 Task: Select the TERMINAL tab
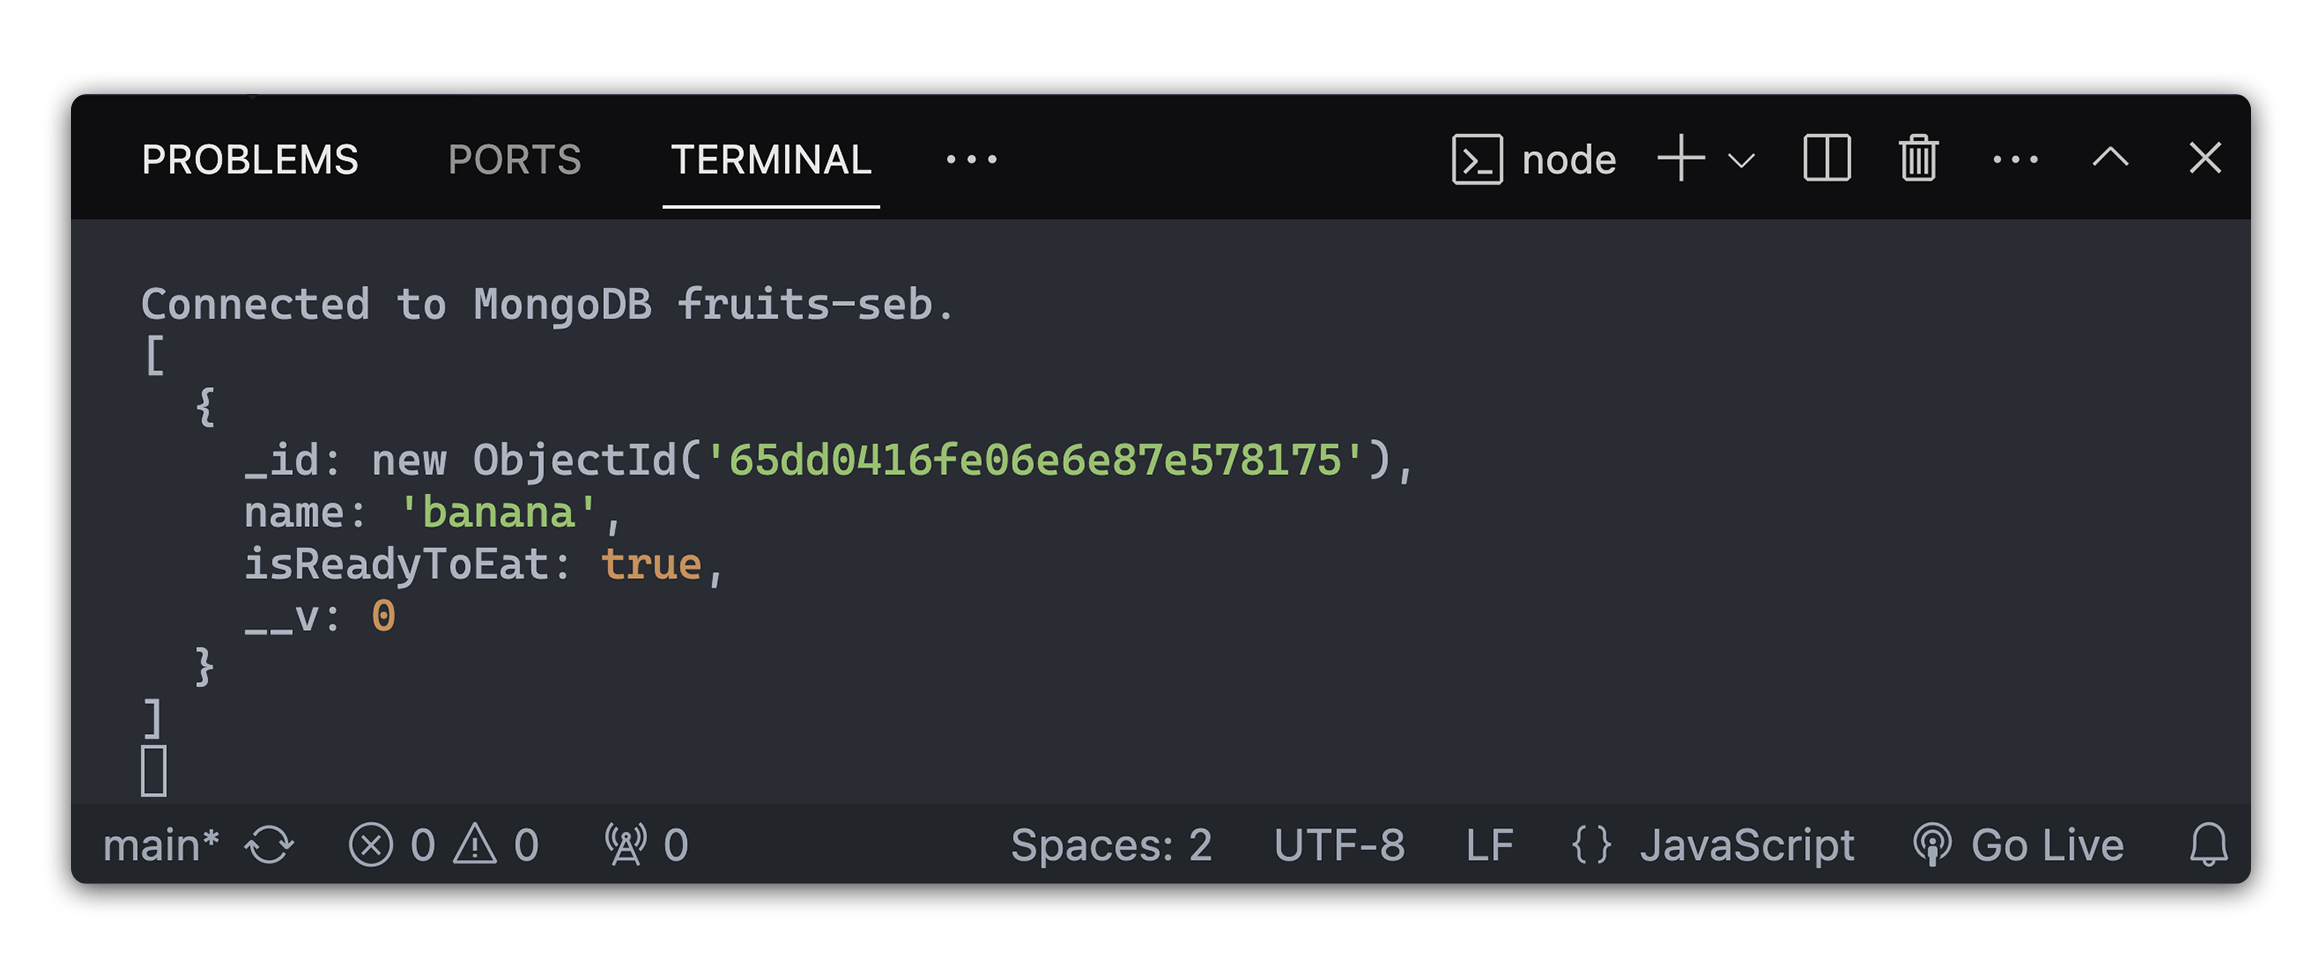[771, 160]
